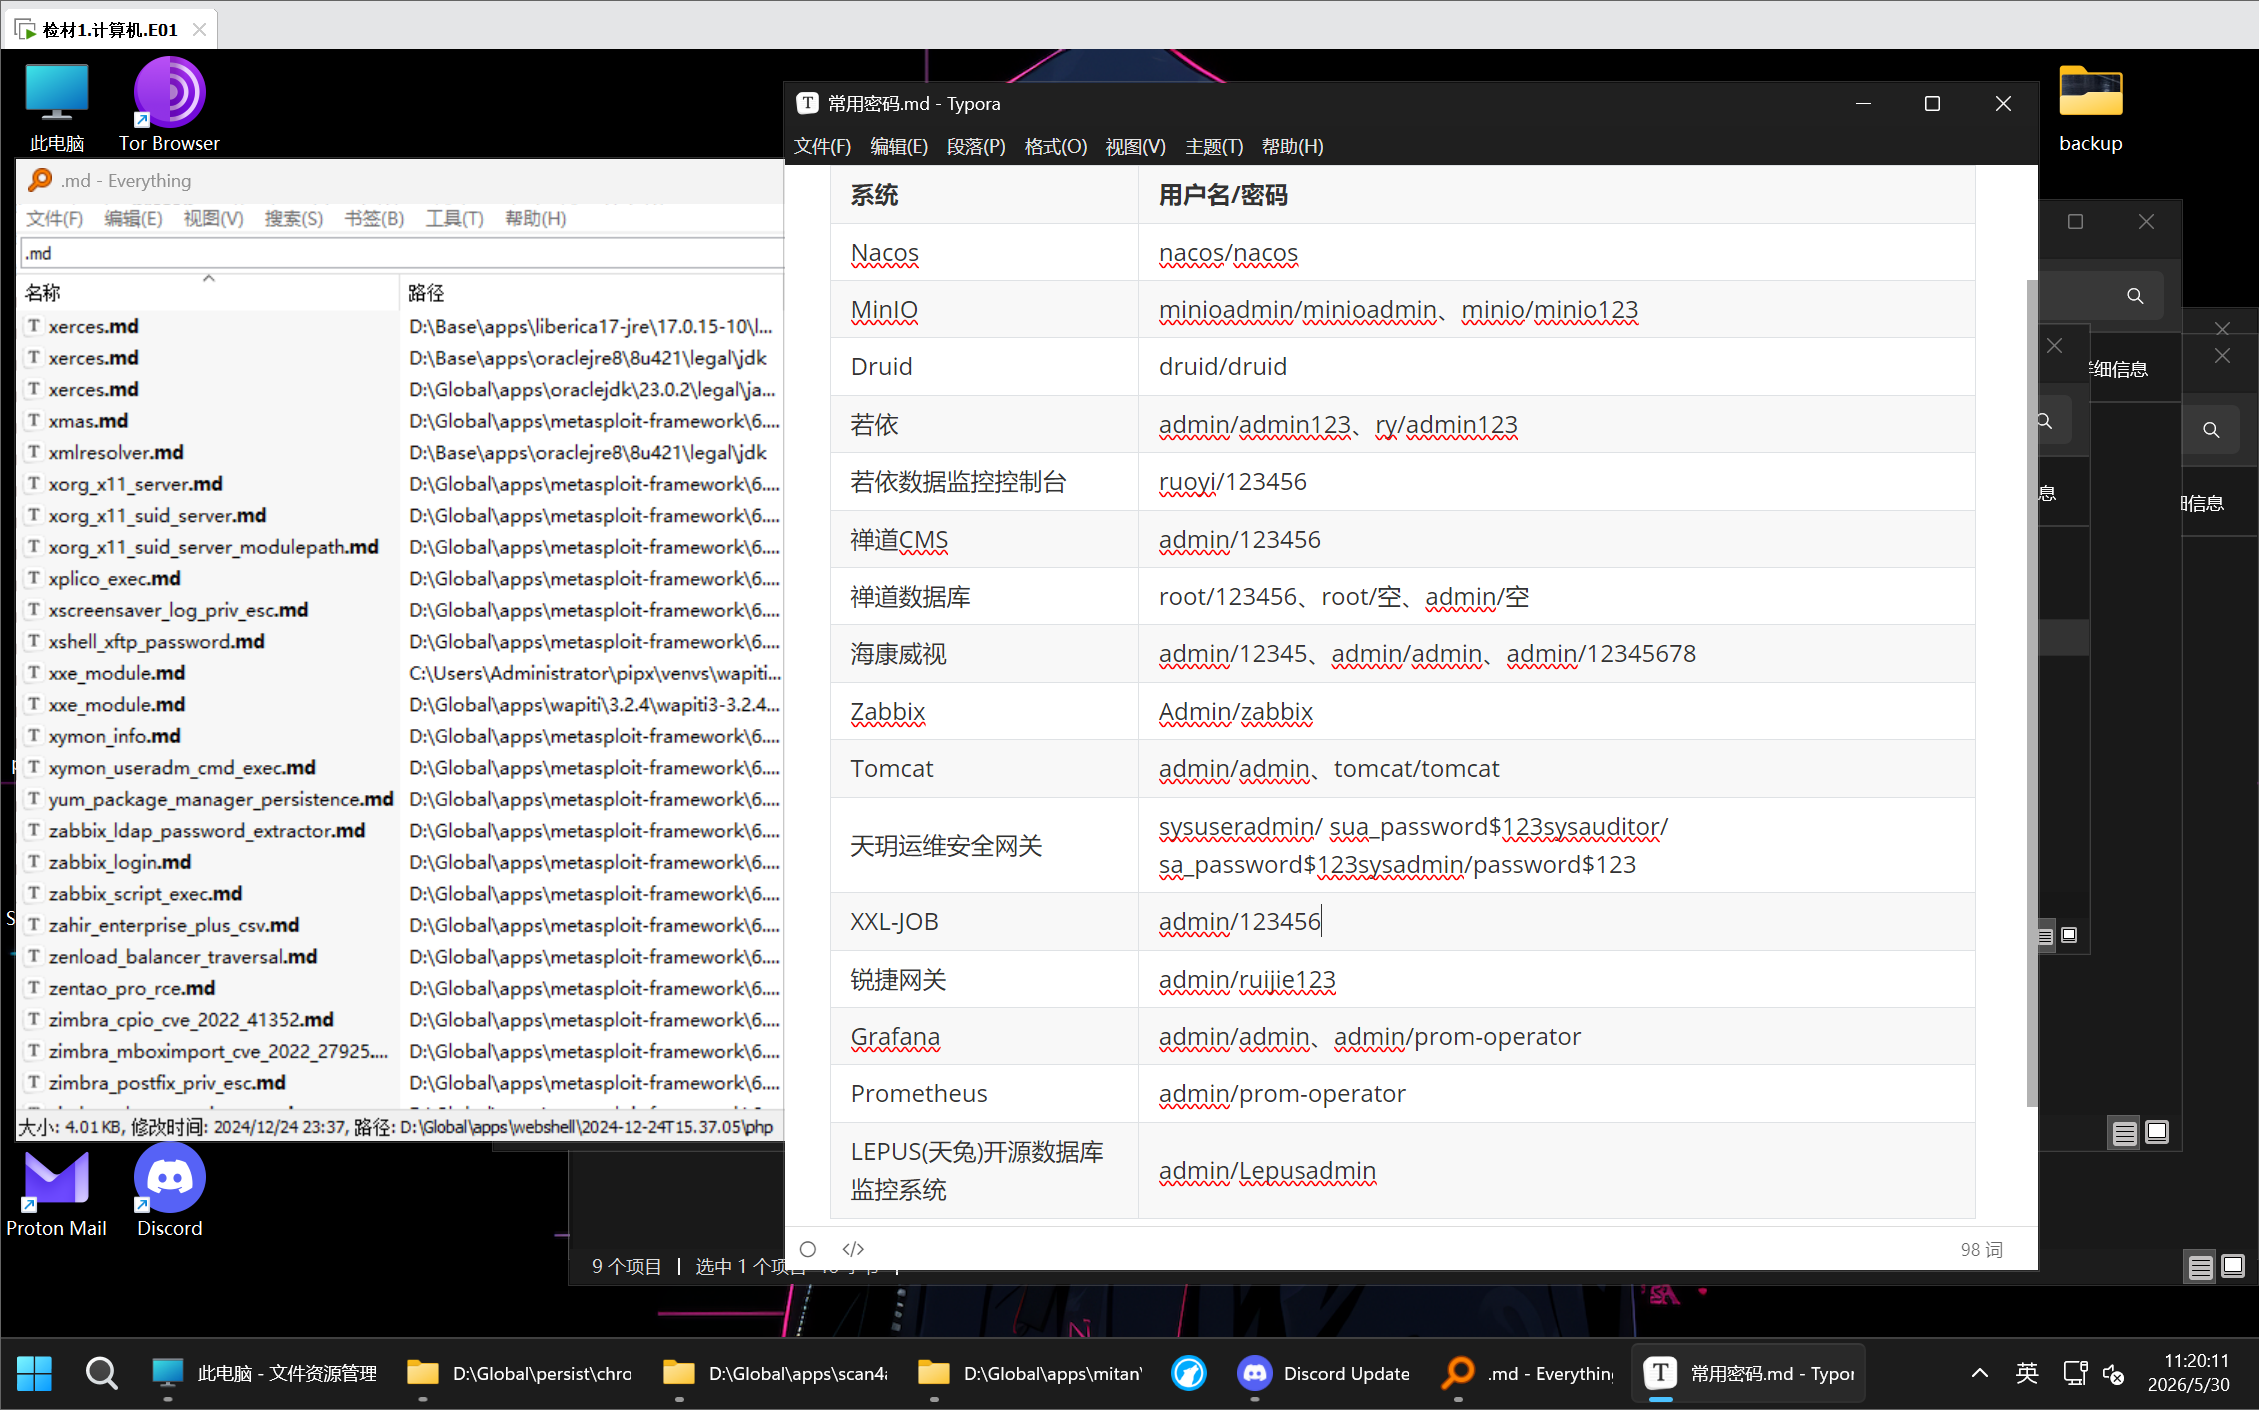The width and height of the screenshot is (2259, 1410).
Task: Click the Prometheus system cell
Action: [x=984, y=1094]
